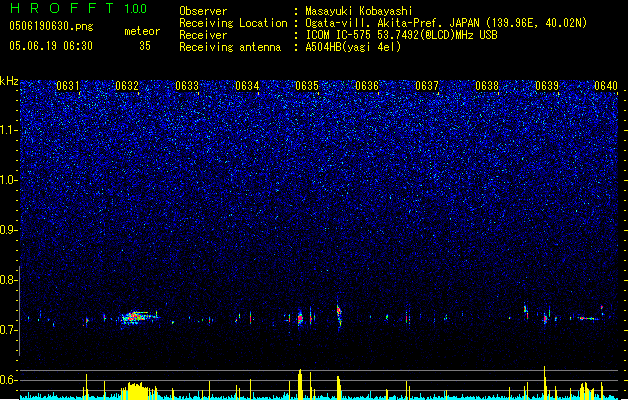Click the 0639 time marker
Viewport: 629px width, 400px height.
point(547,86)
